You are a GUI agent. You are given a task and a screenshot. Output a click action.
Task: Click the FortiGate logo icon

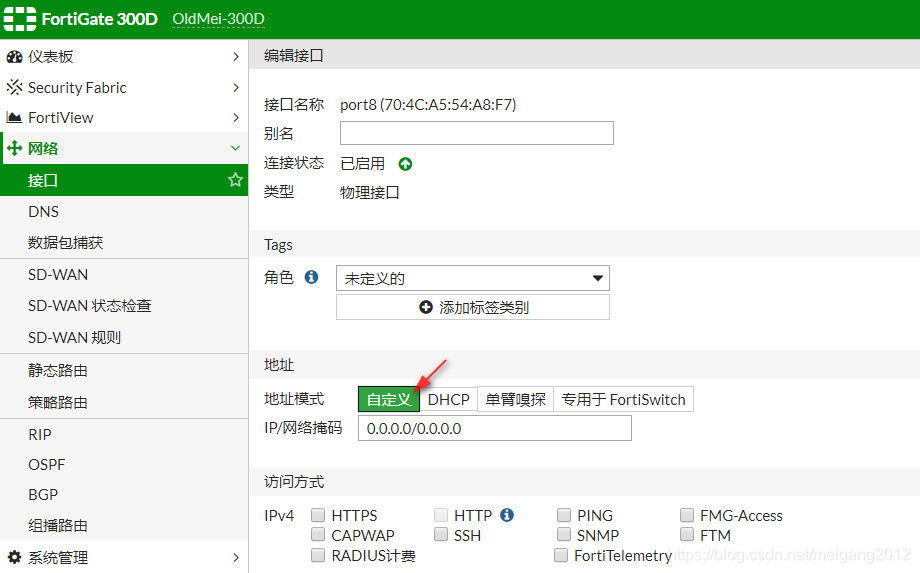pos(19,19)
